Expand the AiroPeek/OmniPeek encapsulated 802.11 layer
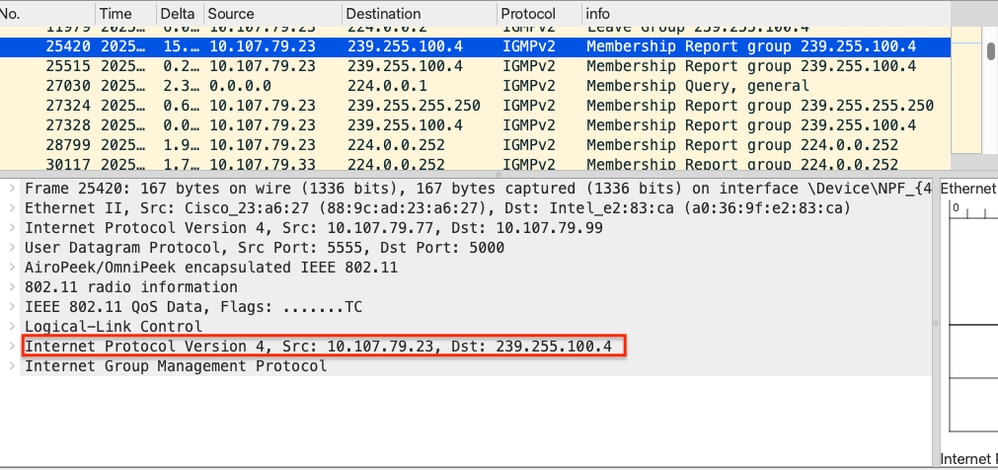Viewport: 998px width, 470px height. pyautogui.click(x=12, y=267)
